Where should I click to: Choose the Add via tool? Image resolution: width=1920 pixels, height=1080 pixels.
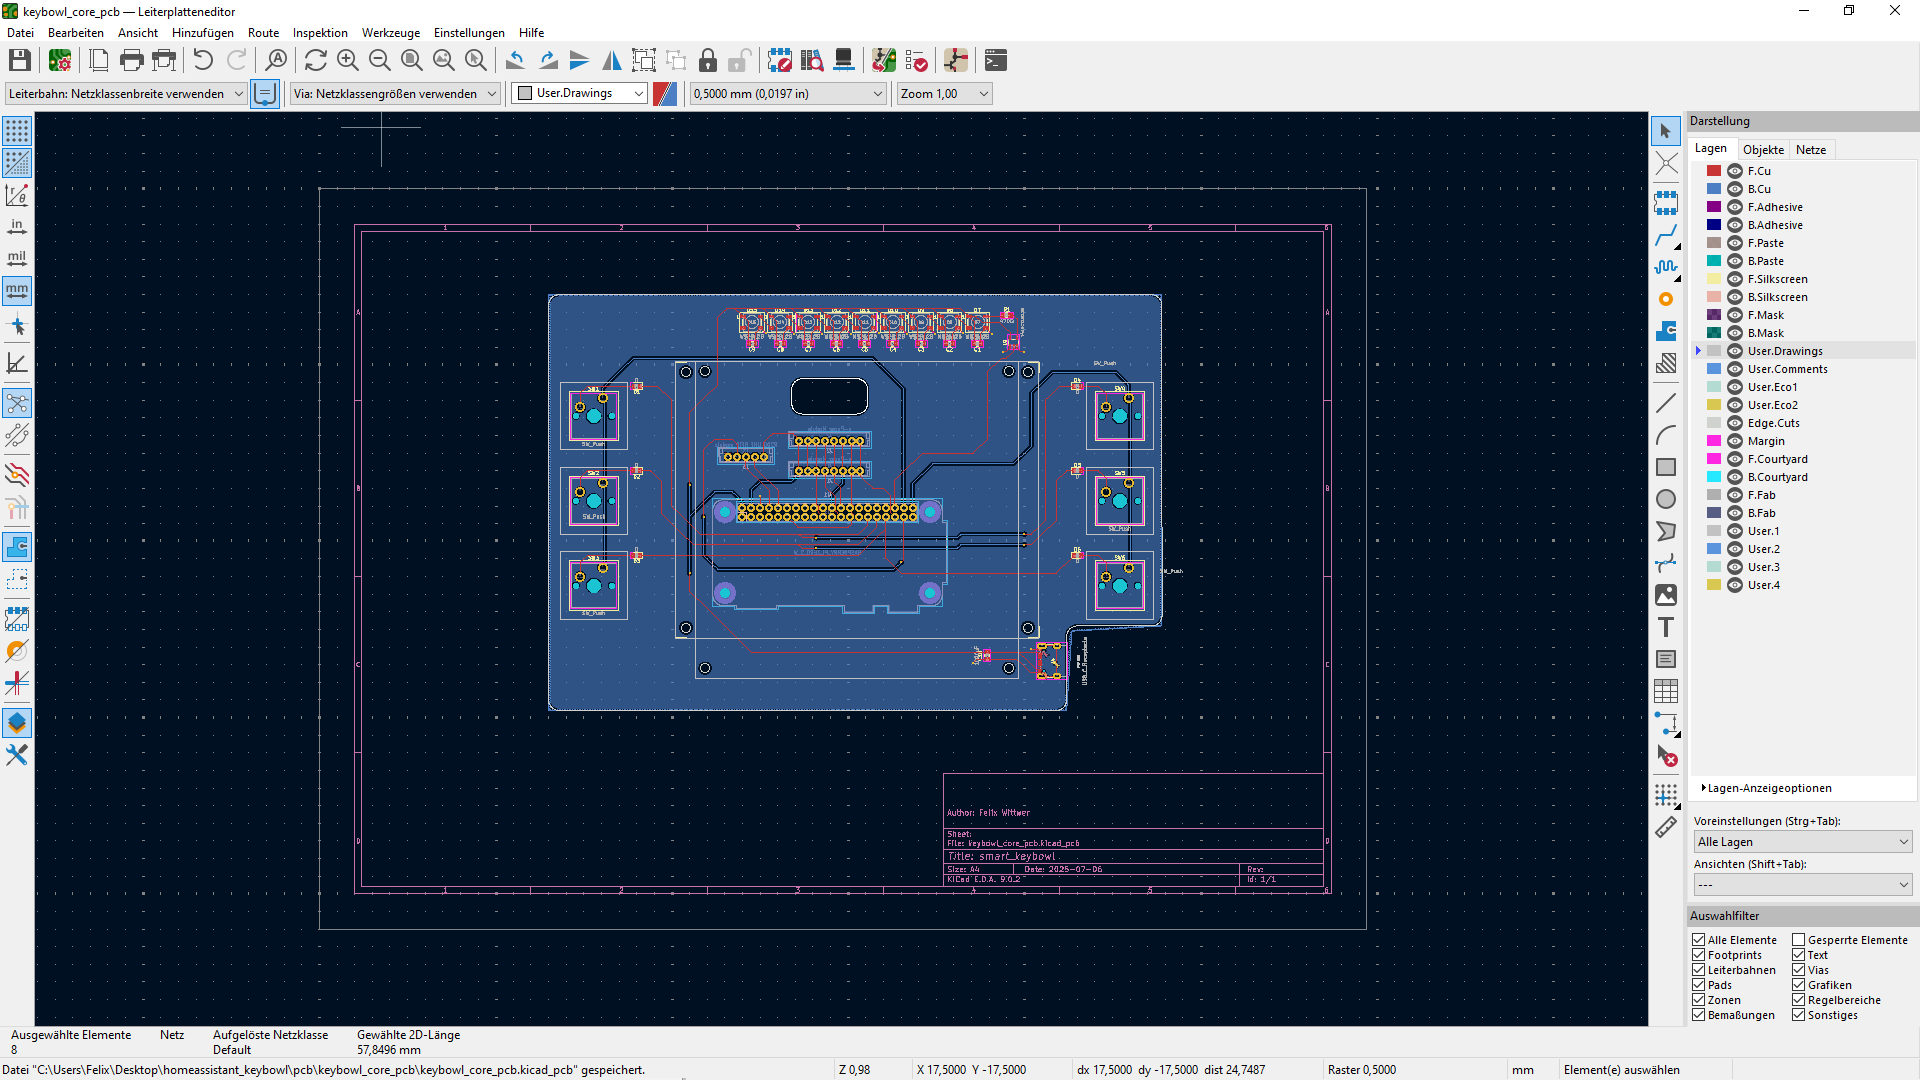click(1665, 299)
